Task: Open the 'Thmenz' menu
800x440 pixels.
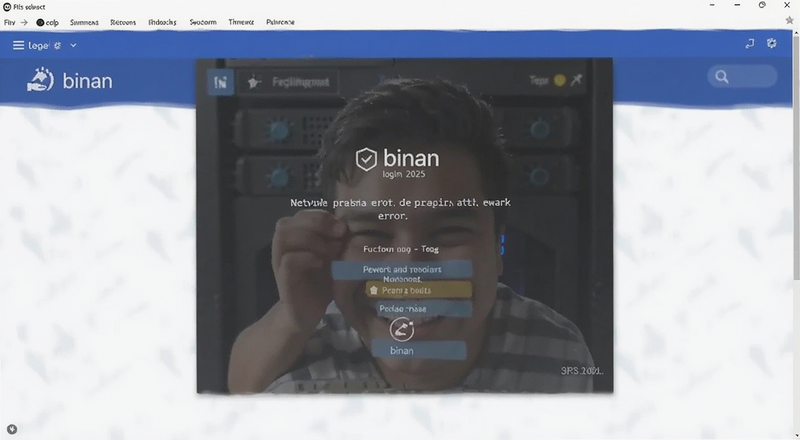Action: 241,22
